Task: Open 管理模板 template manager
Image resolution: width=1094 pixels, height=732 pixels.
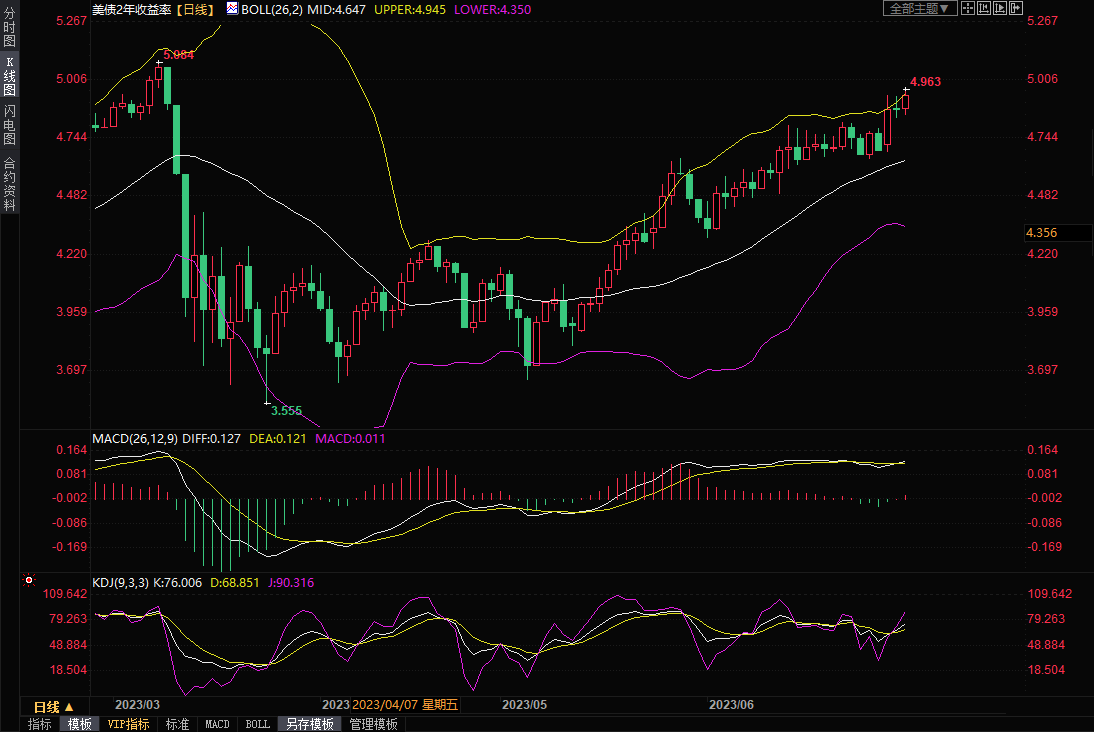Action: pos(373,724)
